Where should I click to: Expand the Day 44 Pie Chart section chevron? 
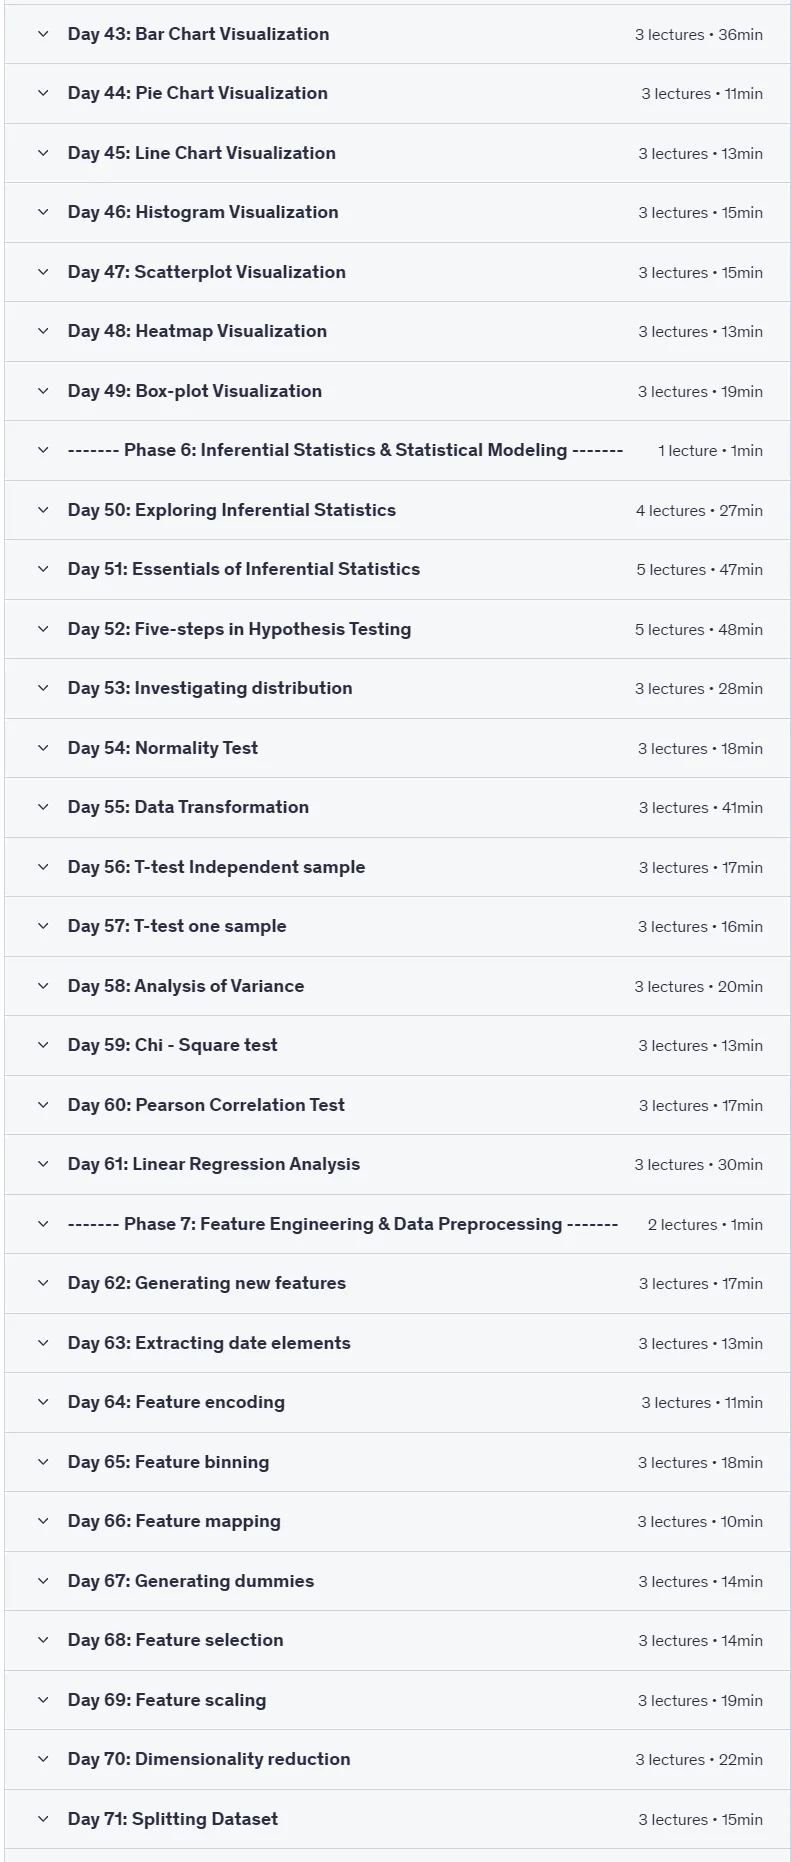click(43, 93)
